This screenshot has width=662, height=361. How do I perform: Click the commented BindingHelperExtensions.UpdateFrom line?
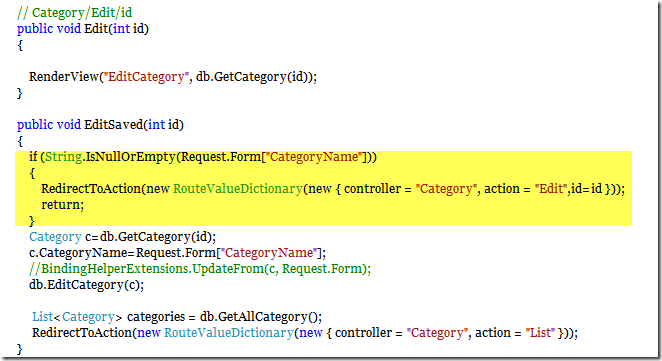200,269
